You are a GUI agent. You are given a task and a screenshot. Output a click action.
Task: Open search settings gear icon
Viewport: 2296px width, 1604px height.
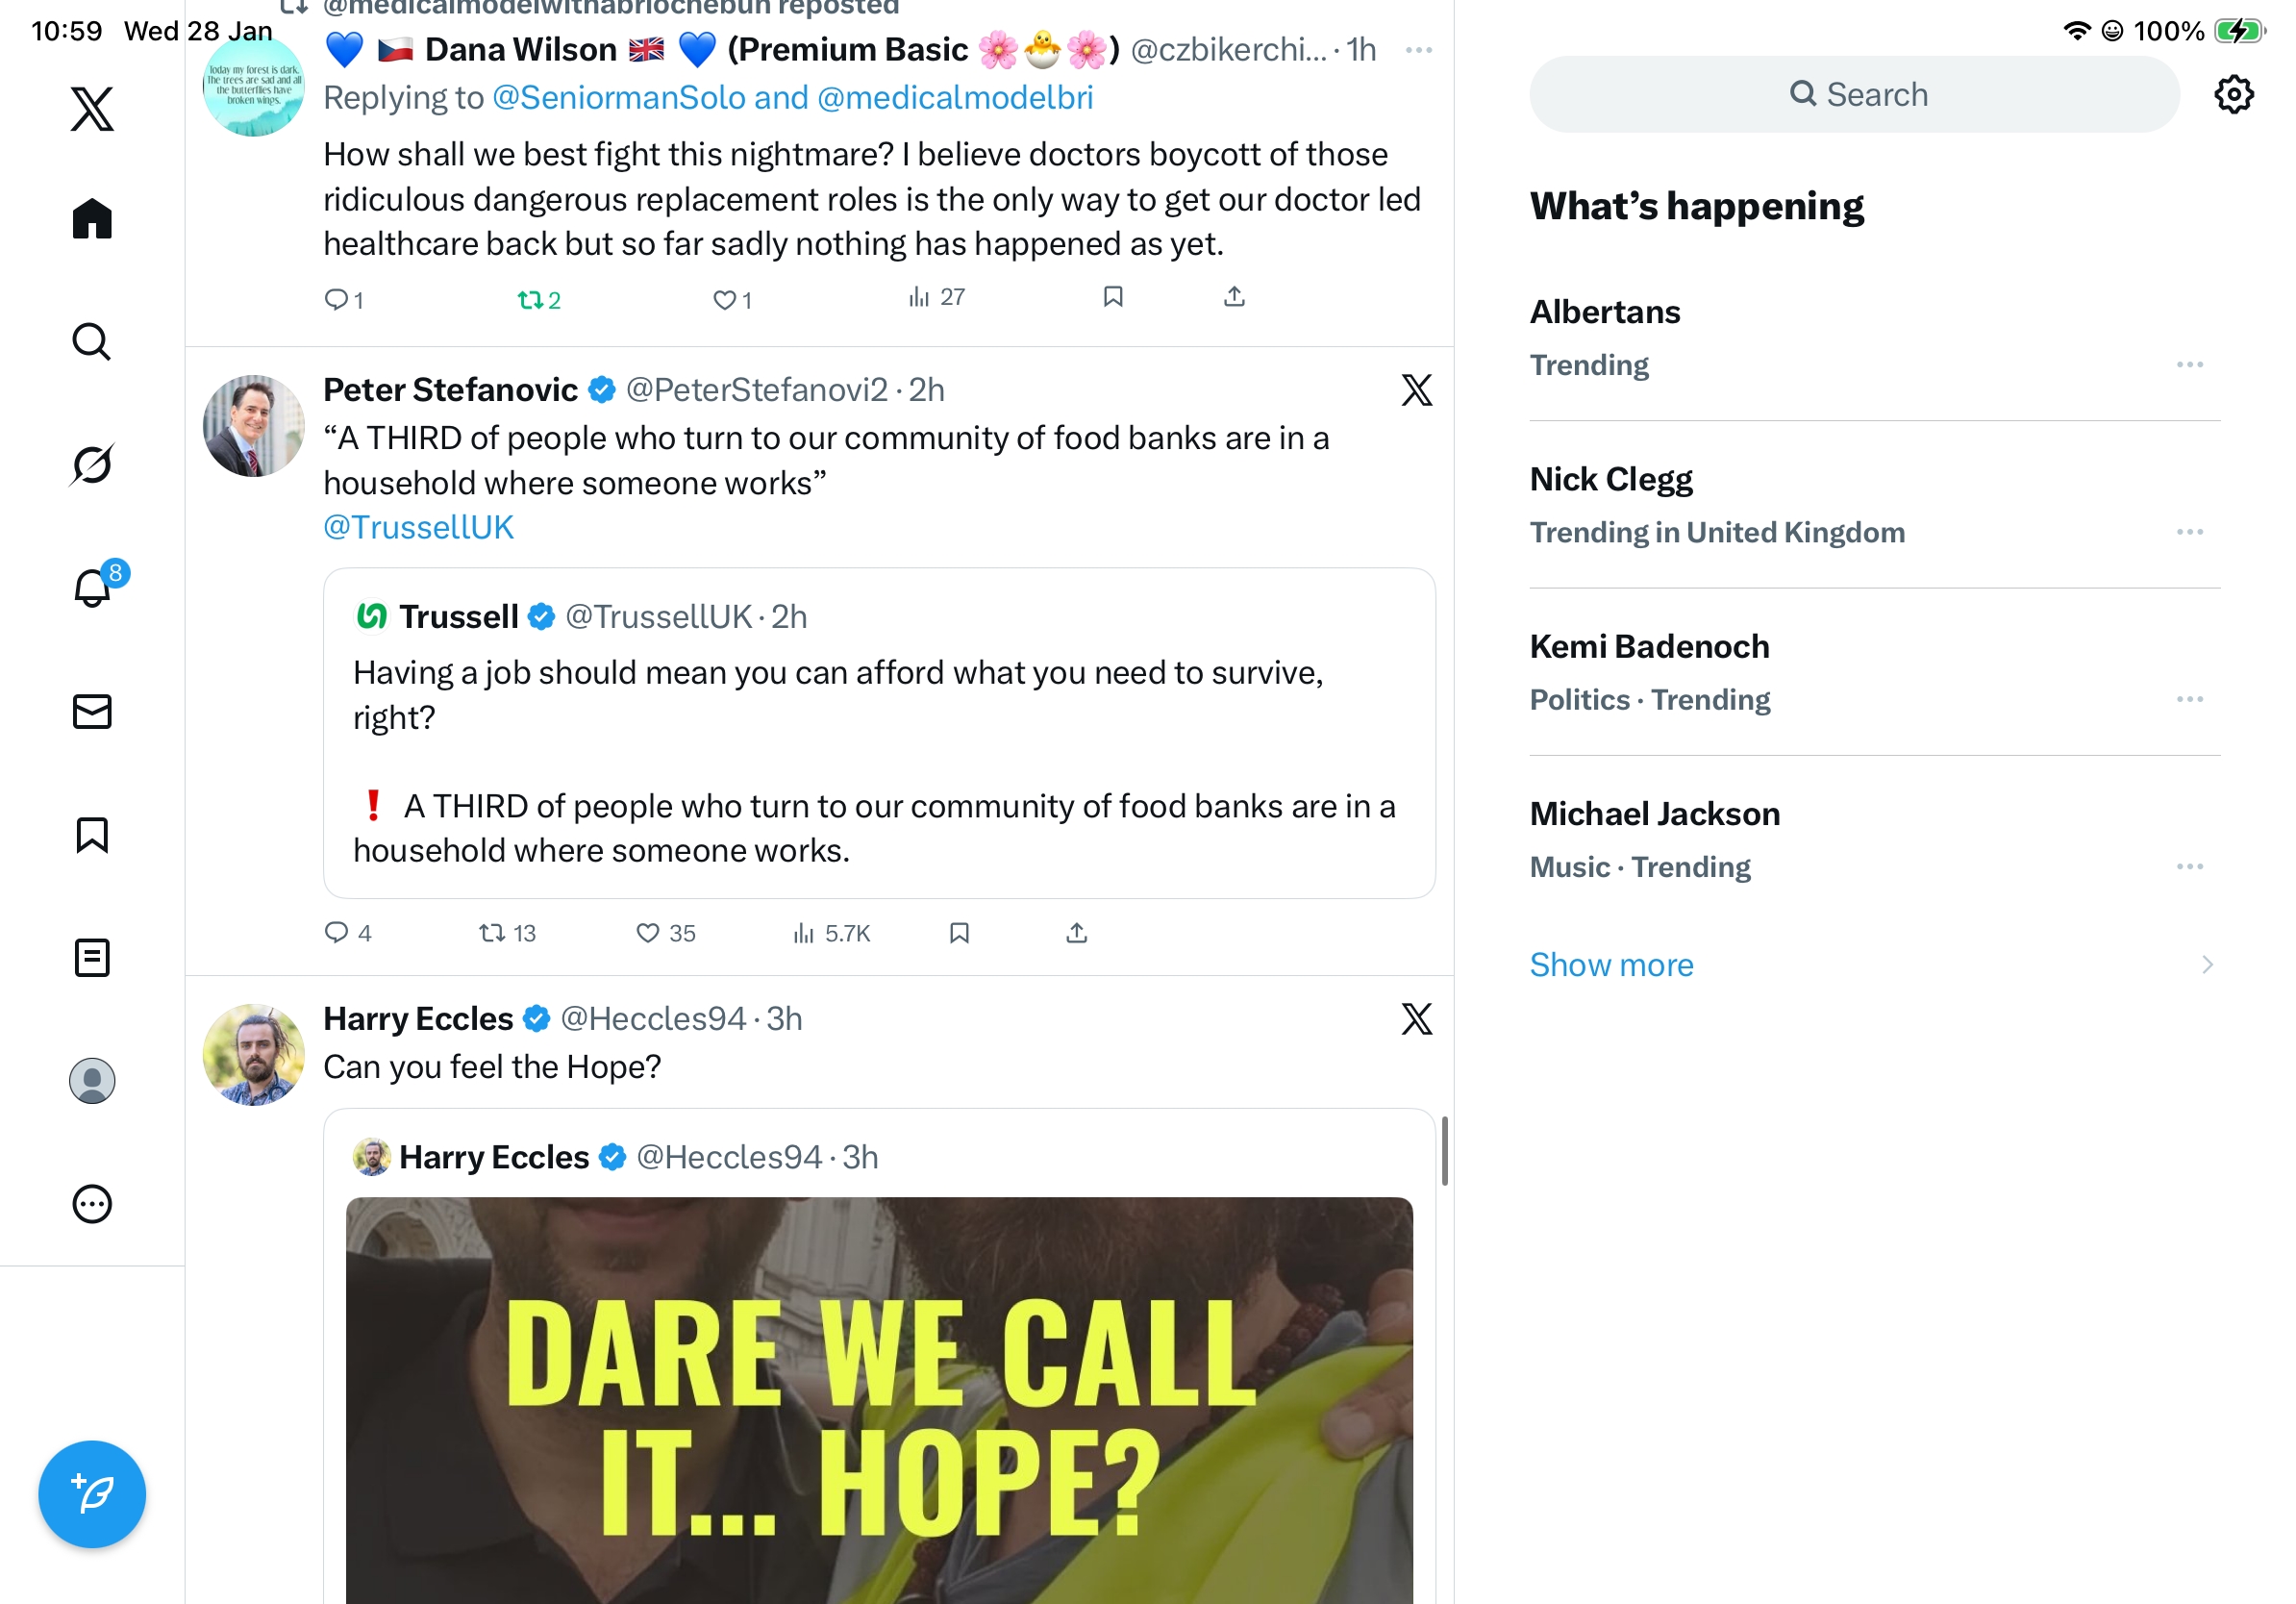pyautogui.click(x=2232, y=95)
